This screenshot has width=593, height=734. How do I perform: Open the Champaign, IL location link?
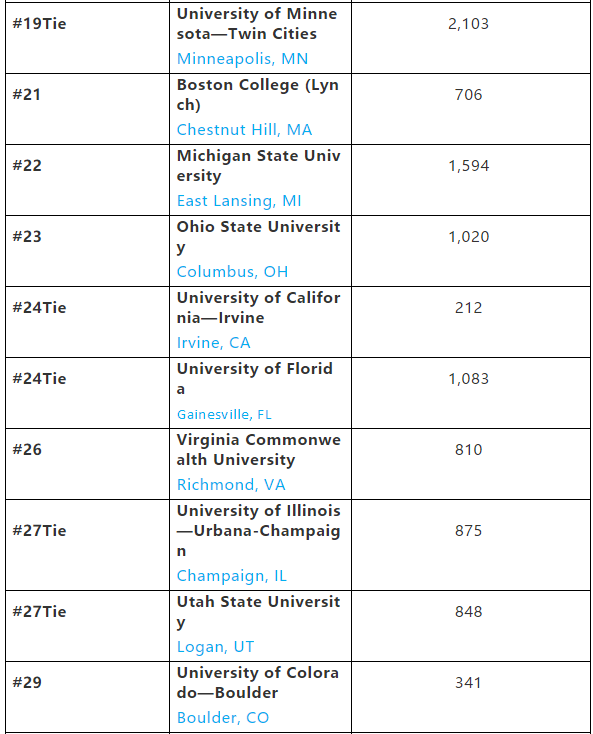232,576
